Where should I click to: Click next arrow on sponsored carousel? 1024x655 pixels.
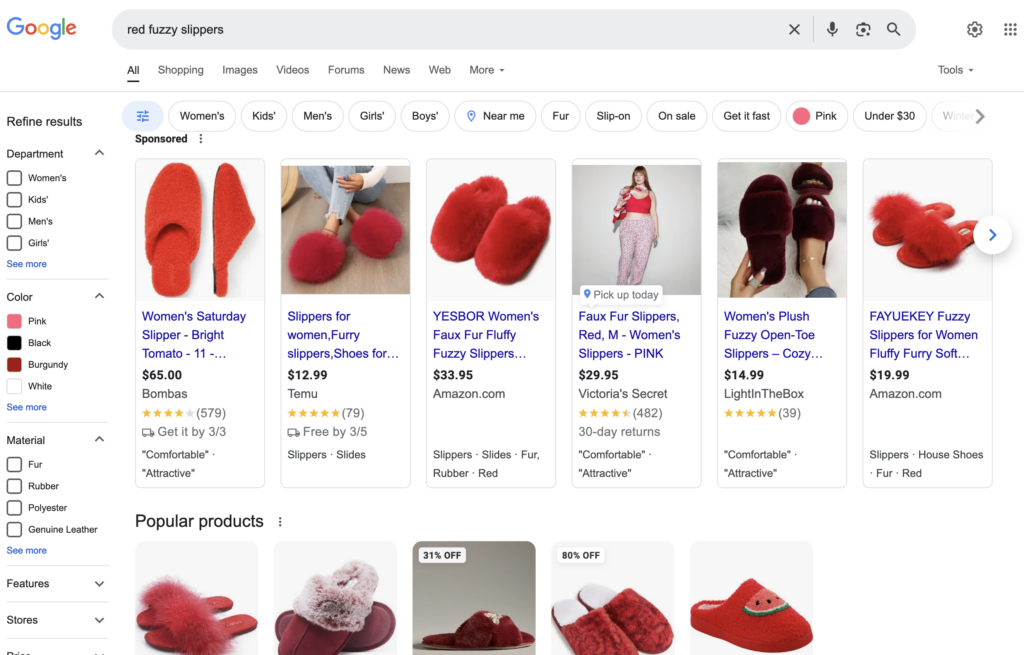[x=992, y=235]
